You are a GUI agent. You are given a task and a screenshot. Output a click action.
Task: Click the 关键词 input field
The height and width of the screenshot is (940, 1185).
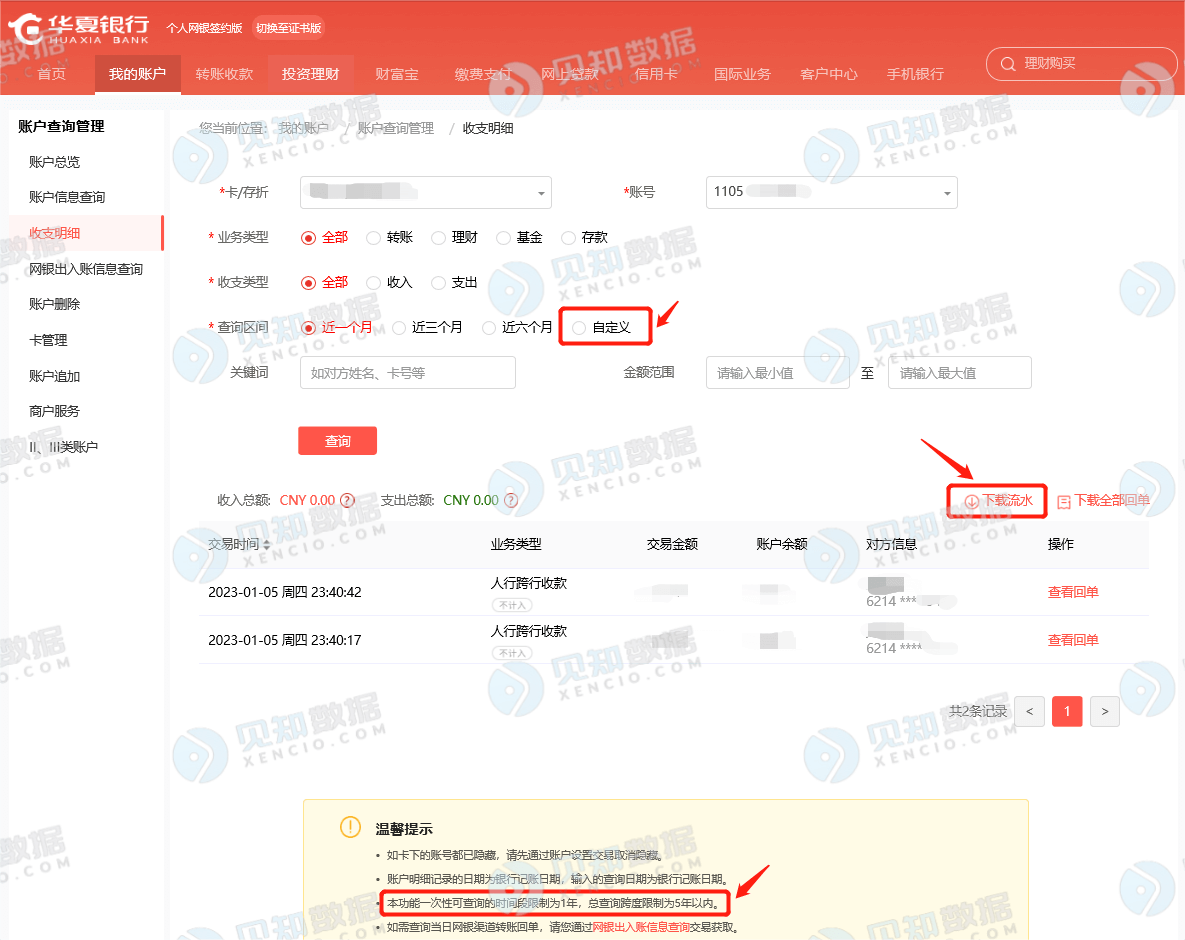click(x=407, y=373)
